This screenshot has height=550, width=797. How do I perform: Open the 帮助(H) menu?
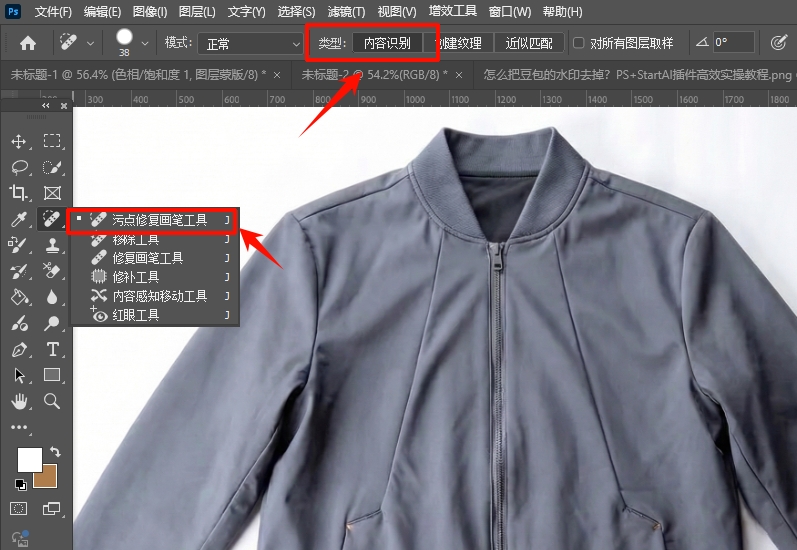[563, 11]
